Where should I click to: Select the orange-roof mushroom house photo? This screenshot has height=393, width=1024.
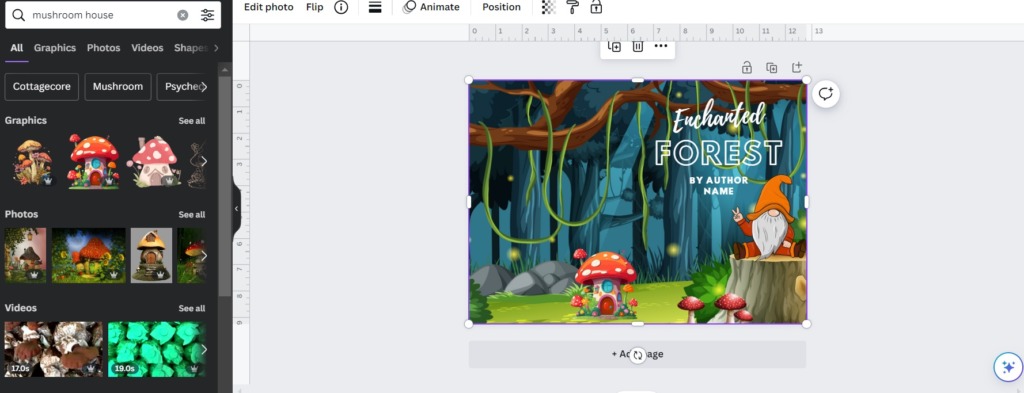89,255
